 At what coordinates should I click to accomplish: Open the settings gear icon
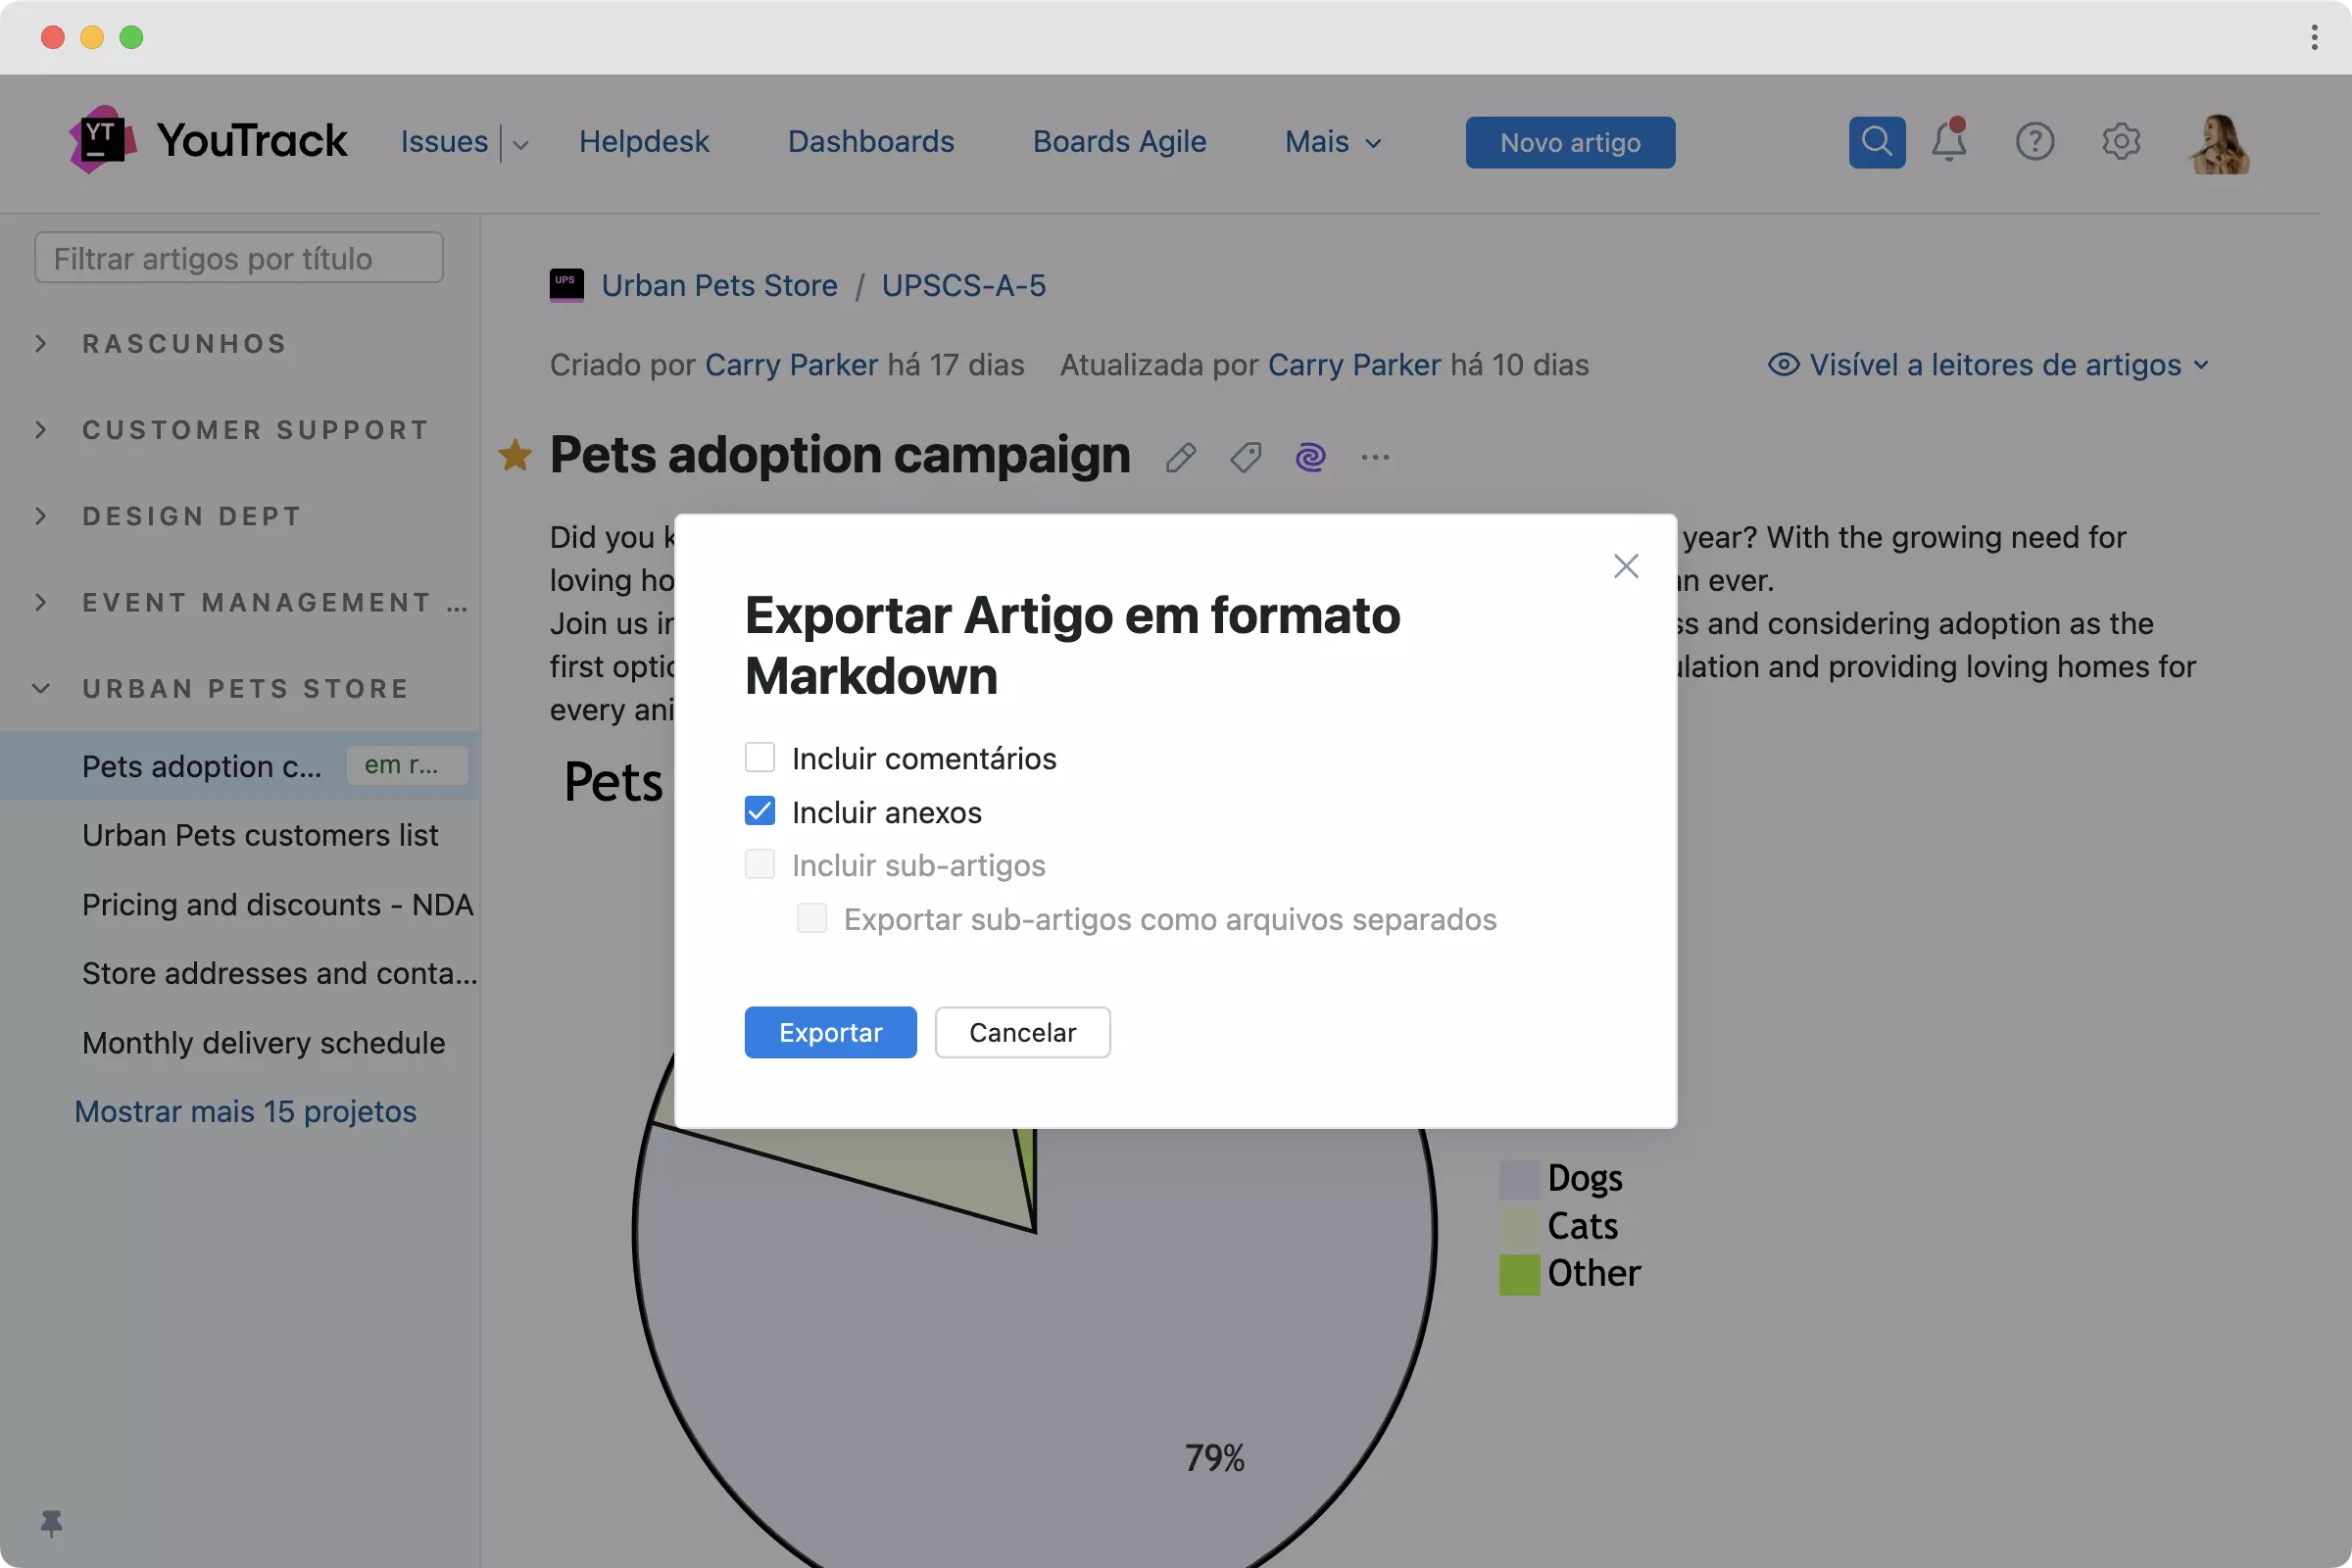pyautogui.click(x=2120, y=142)
